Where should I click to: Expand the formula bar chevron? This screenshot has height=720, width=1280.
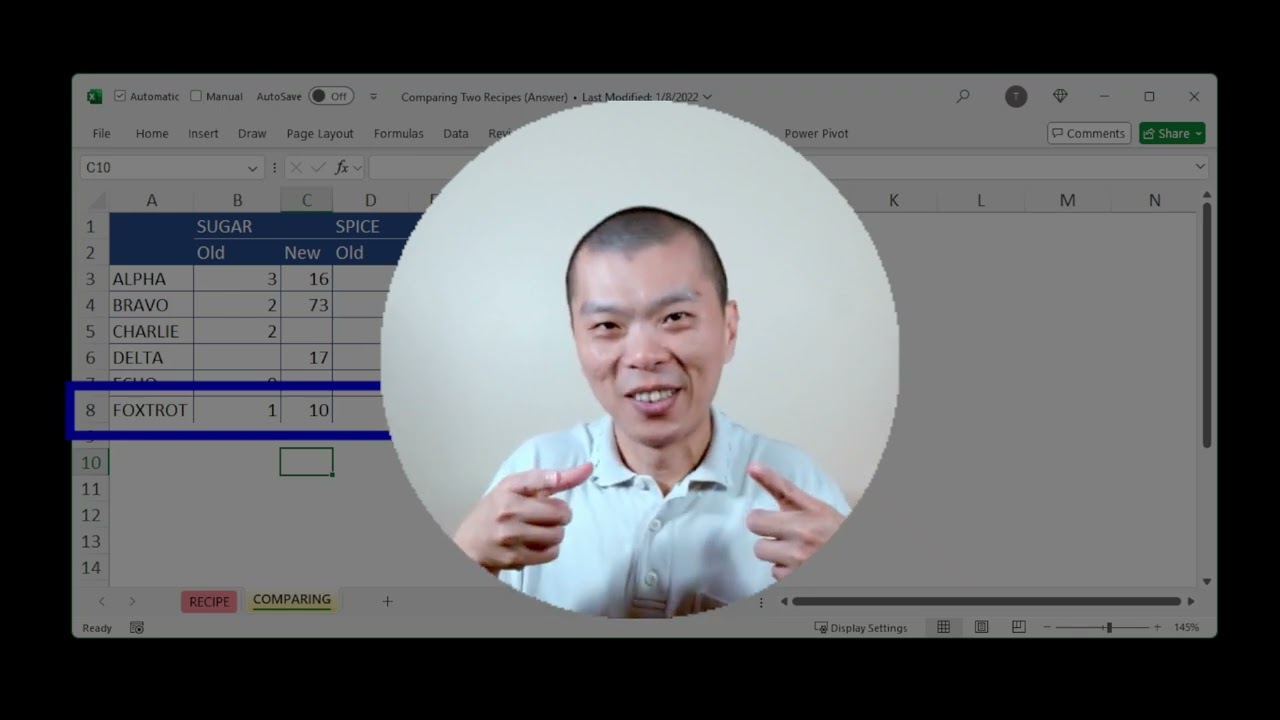[x=1200, y=167]
